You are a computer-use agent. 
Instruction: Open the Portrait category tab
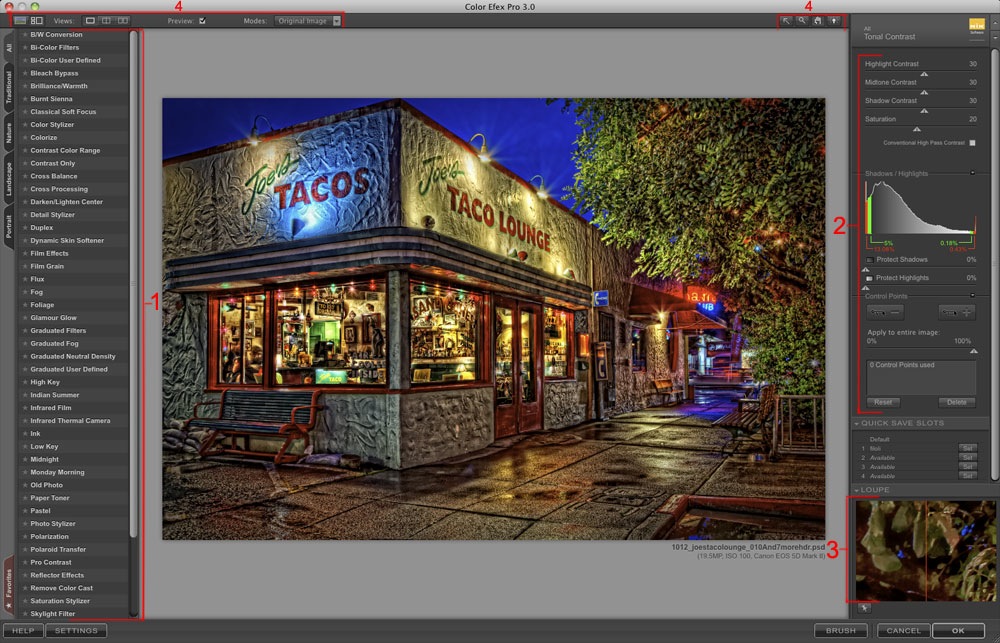point(8,227)
